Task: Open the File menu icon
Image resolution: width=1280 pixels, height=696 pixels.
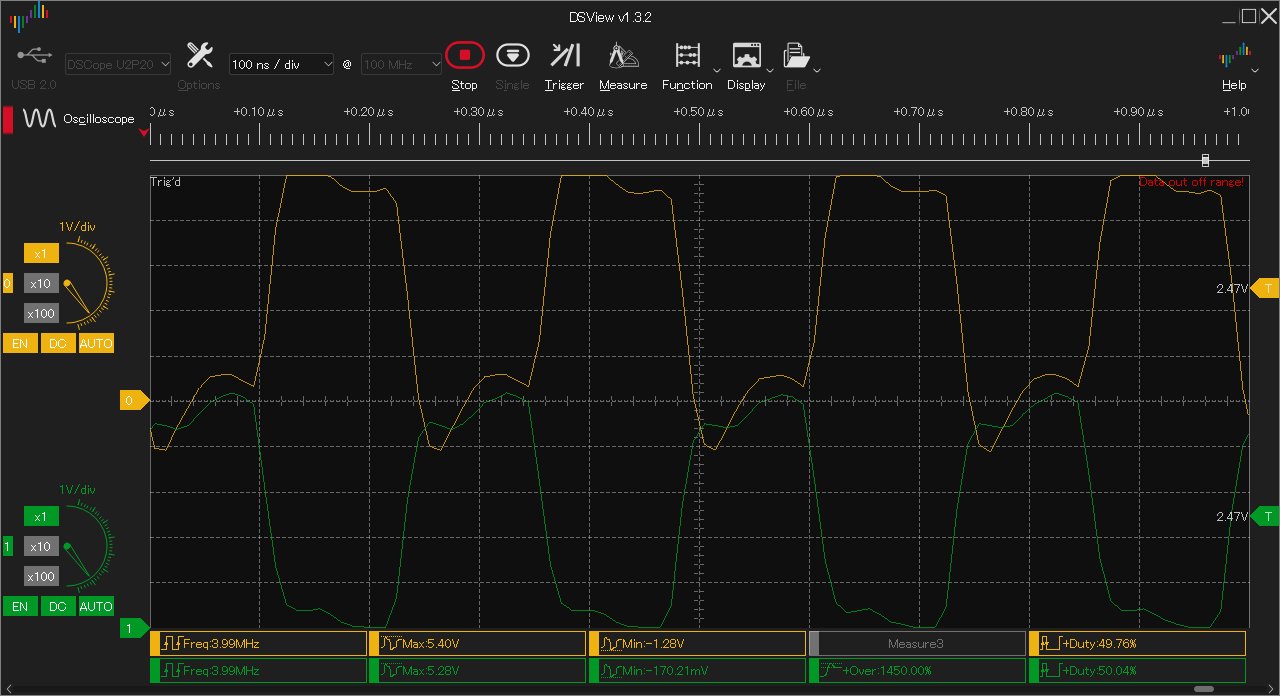Action: [796, 55]
